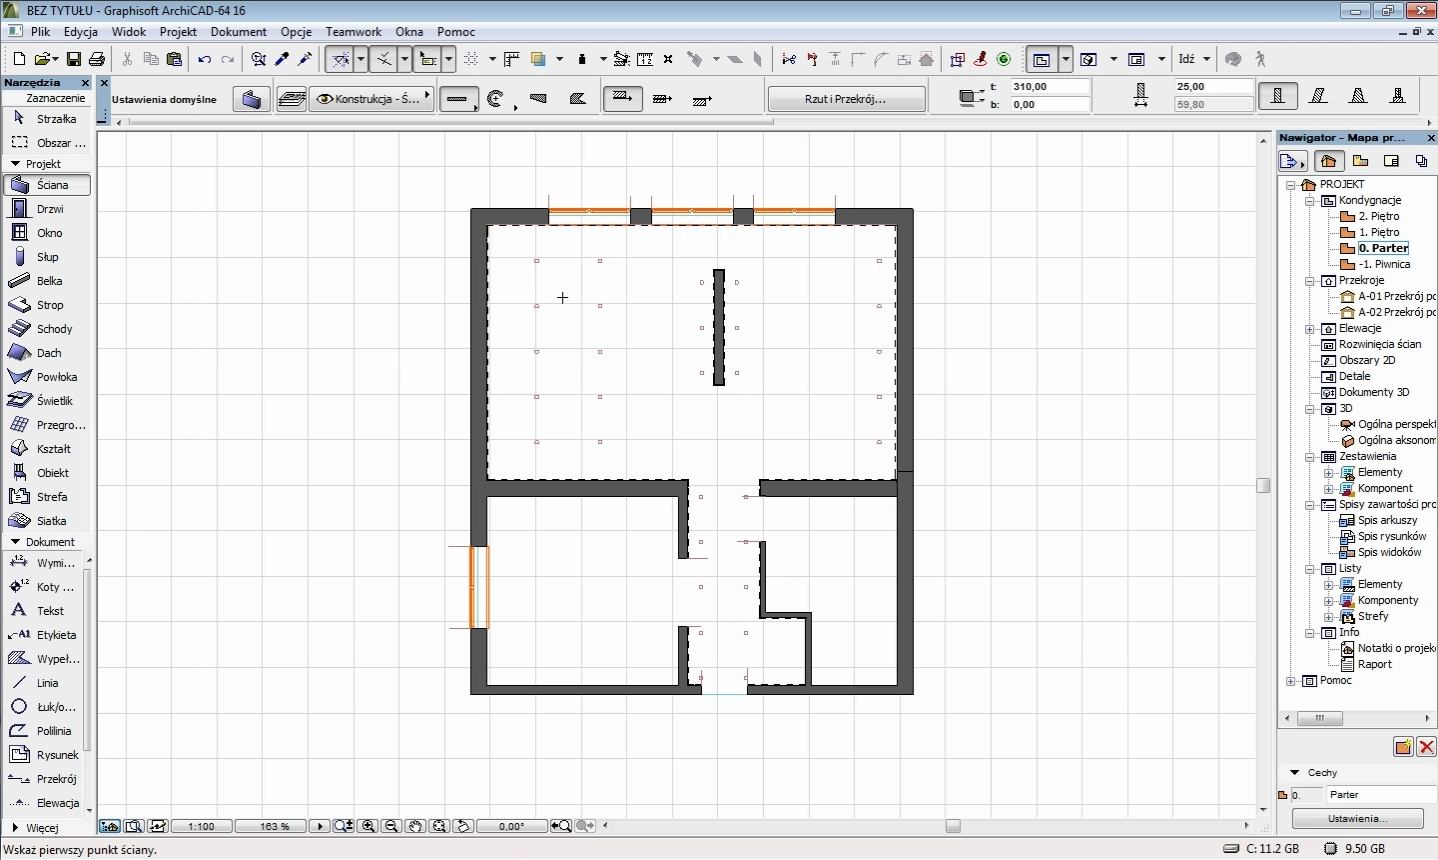This screenshot has height=860, width=1438.
Task: Pick the Dach (roof) tool
Action: tap(48, 353)
